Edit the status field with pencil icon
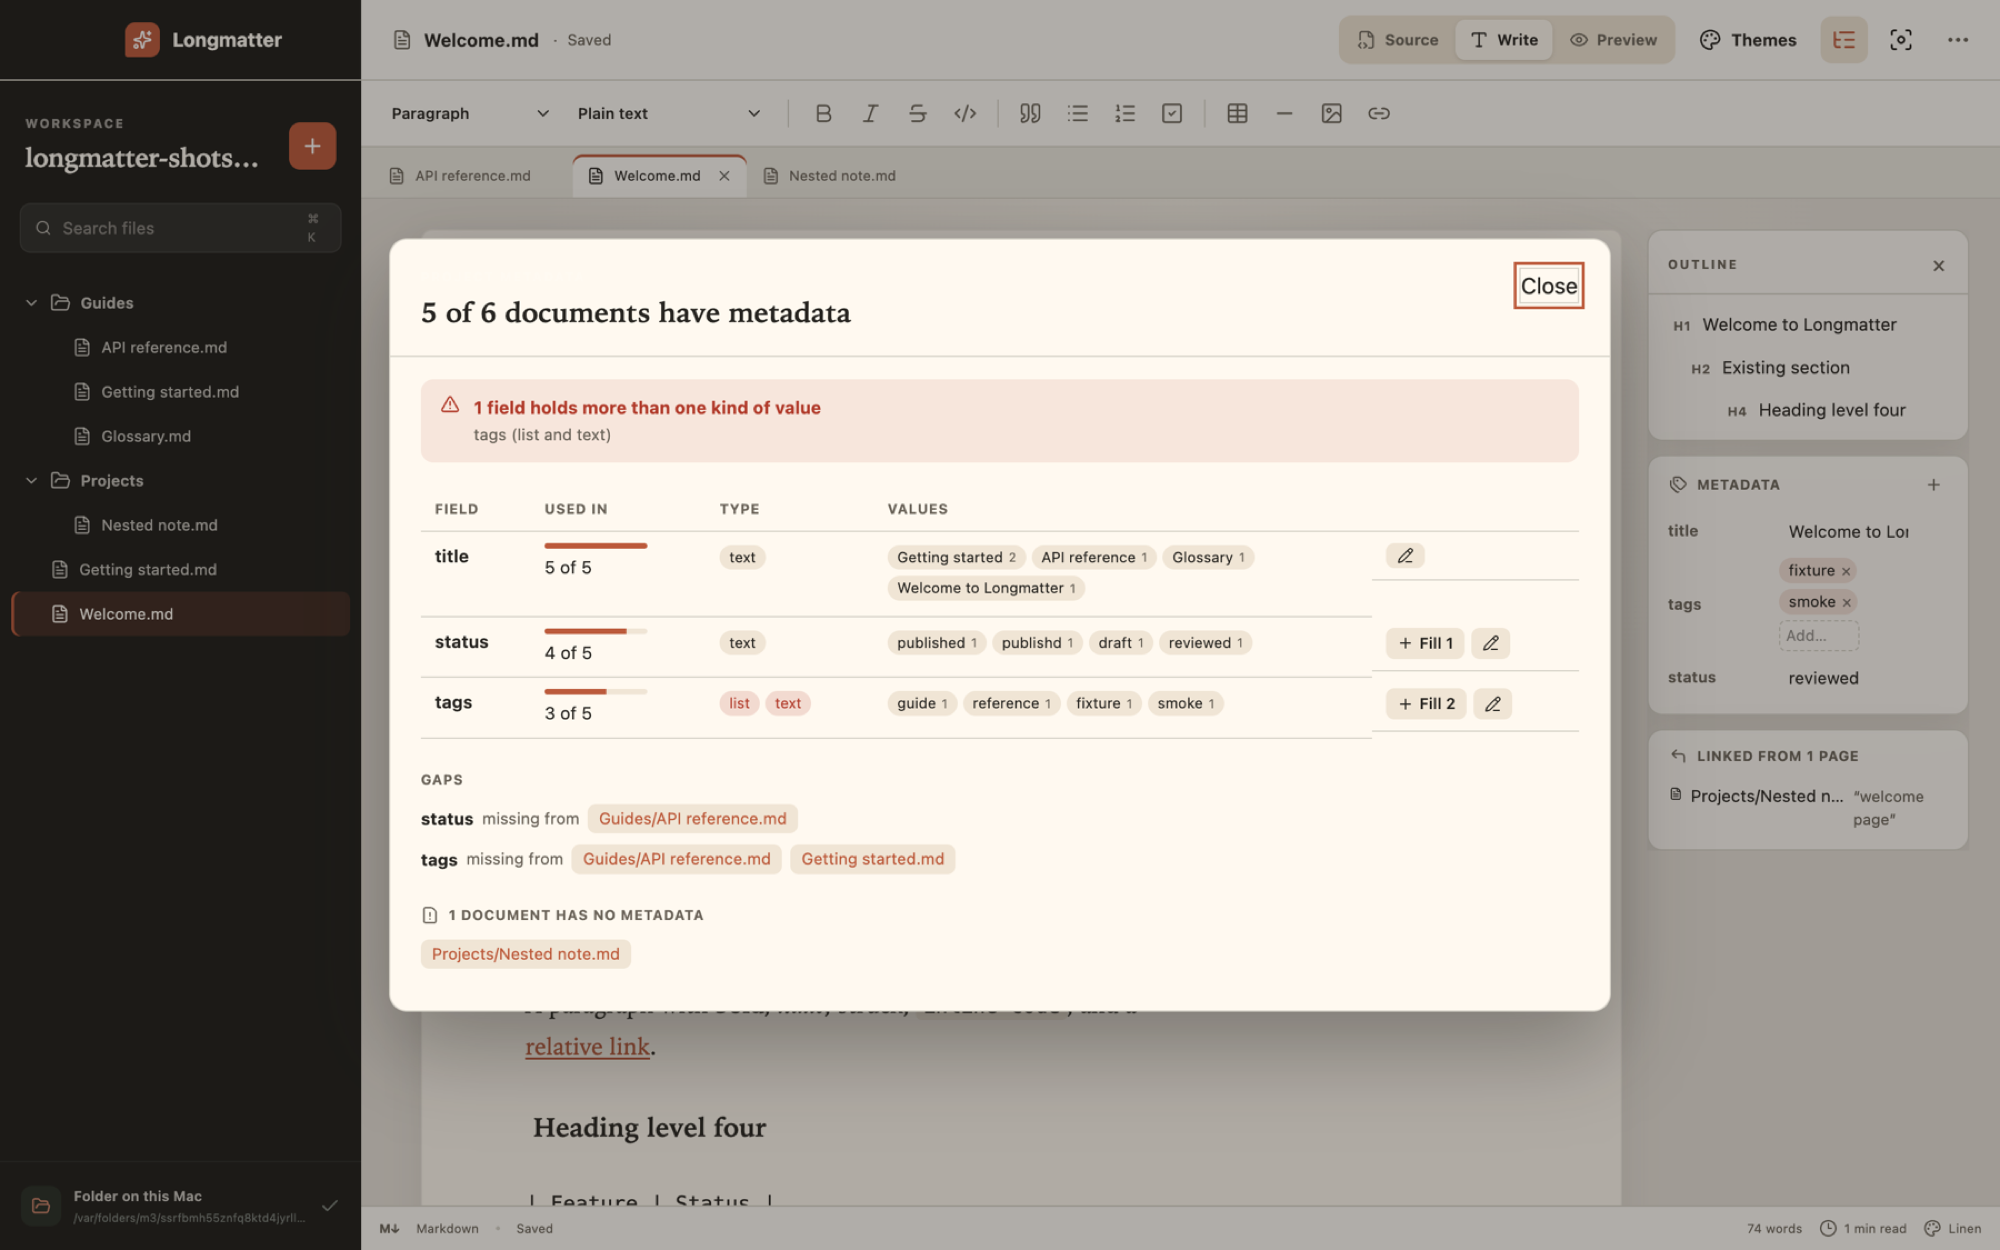The image size is (2000, 1250). point(1490,643)
